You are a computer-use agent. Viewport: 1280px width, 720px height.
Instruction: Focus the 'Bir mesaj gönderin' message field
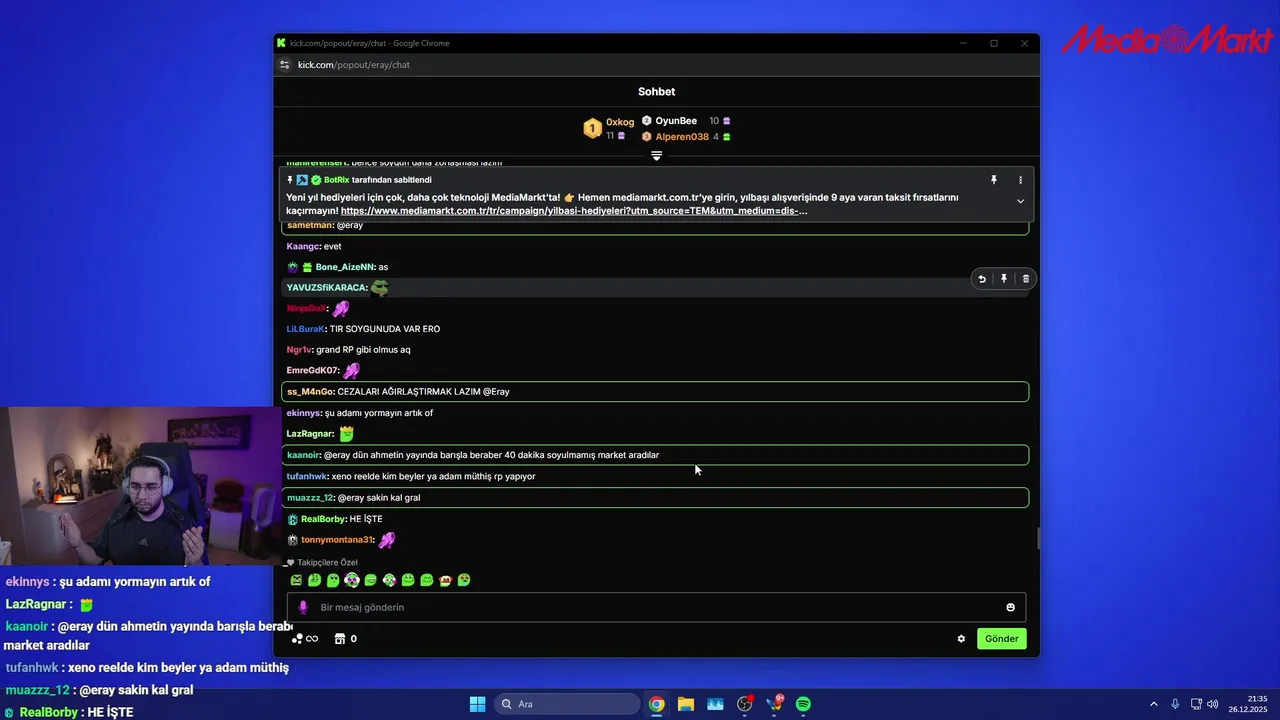[x=656, y=607]
